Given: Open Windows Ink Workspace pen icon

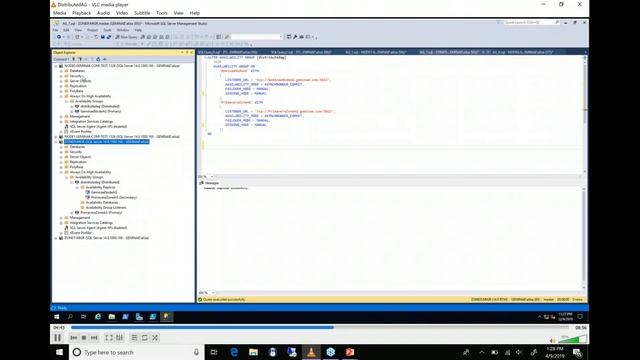Looking at the screenshot, I should (534, 352).
